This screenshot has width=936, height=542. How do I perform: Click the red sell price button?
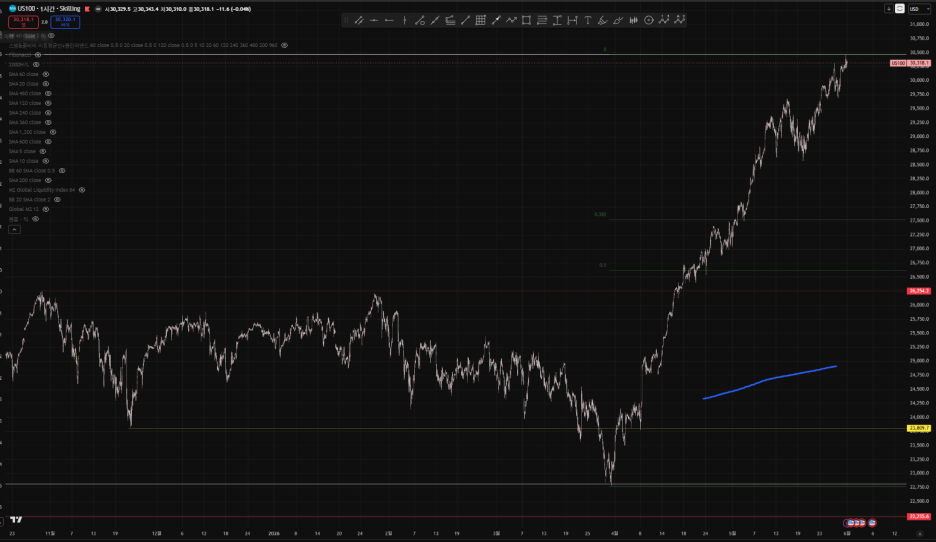[23, 22]
